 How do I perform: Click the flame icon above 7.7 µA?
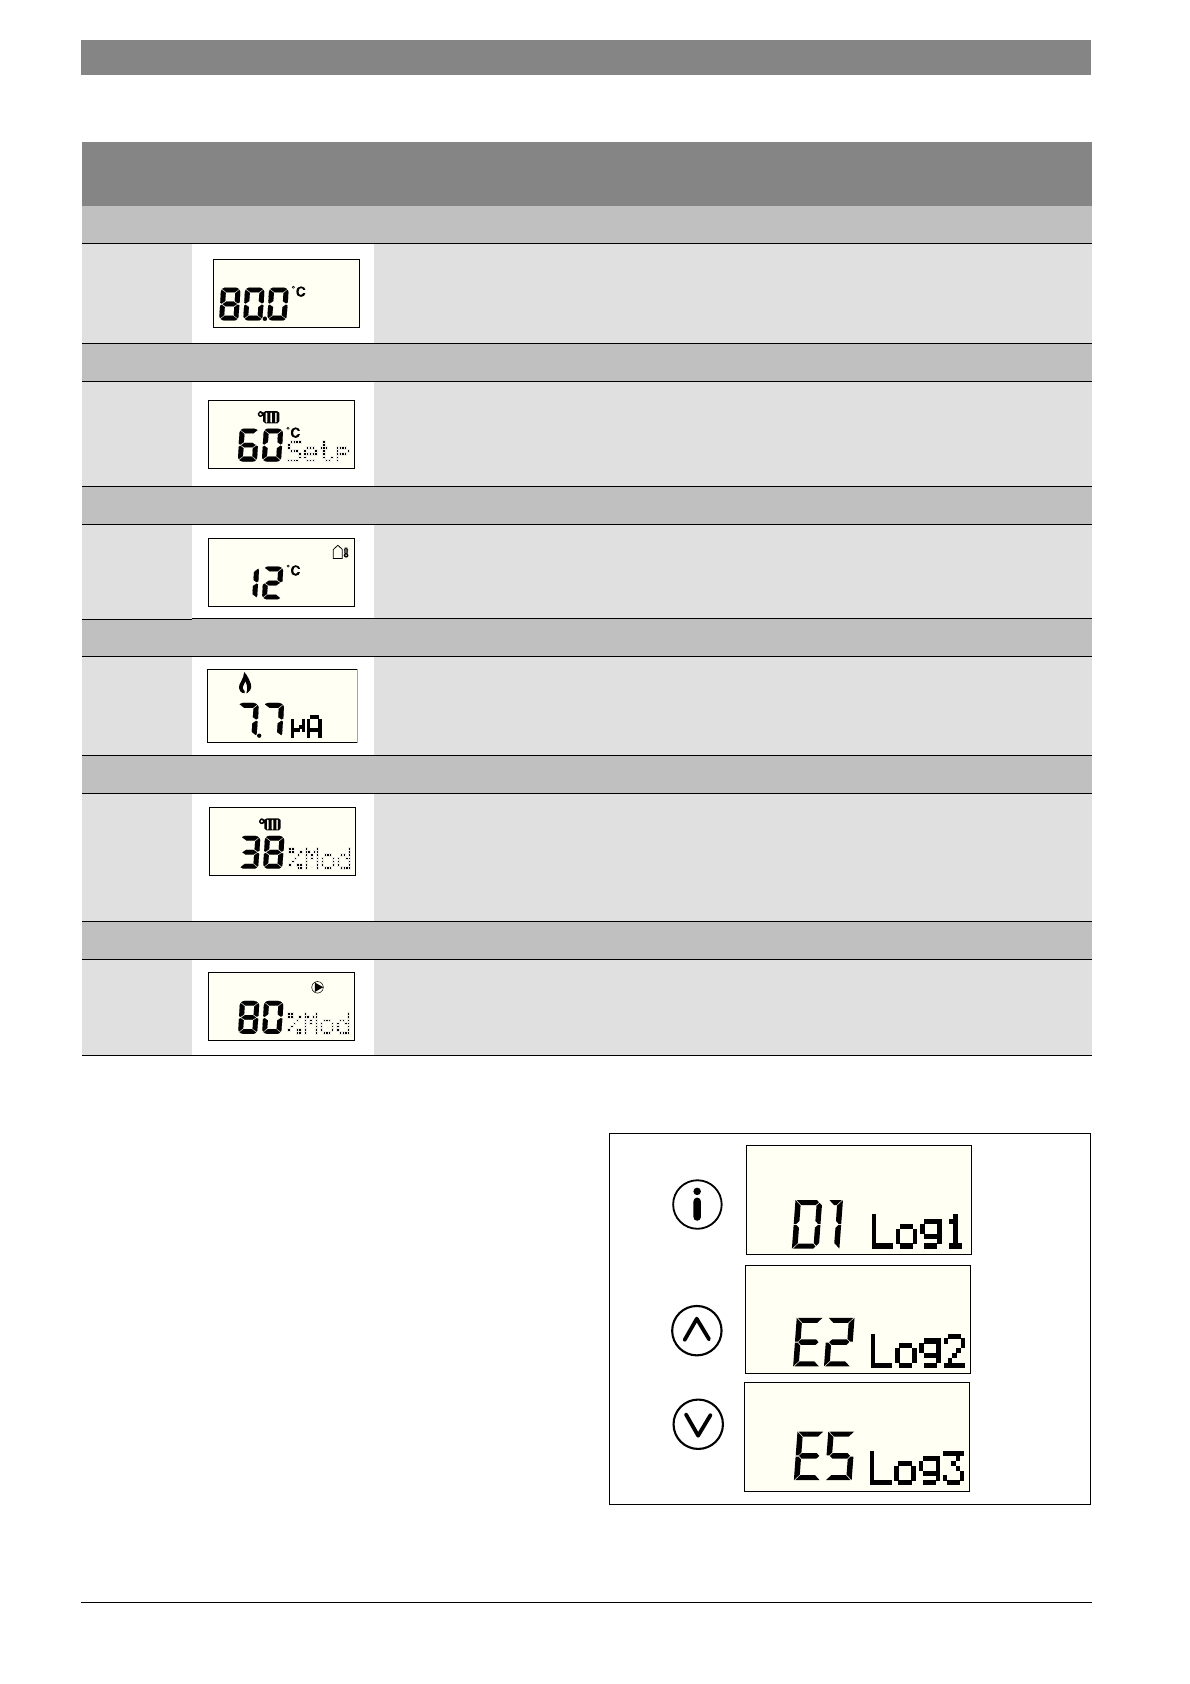point(245,684)
